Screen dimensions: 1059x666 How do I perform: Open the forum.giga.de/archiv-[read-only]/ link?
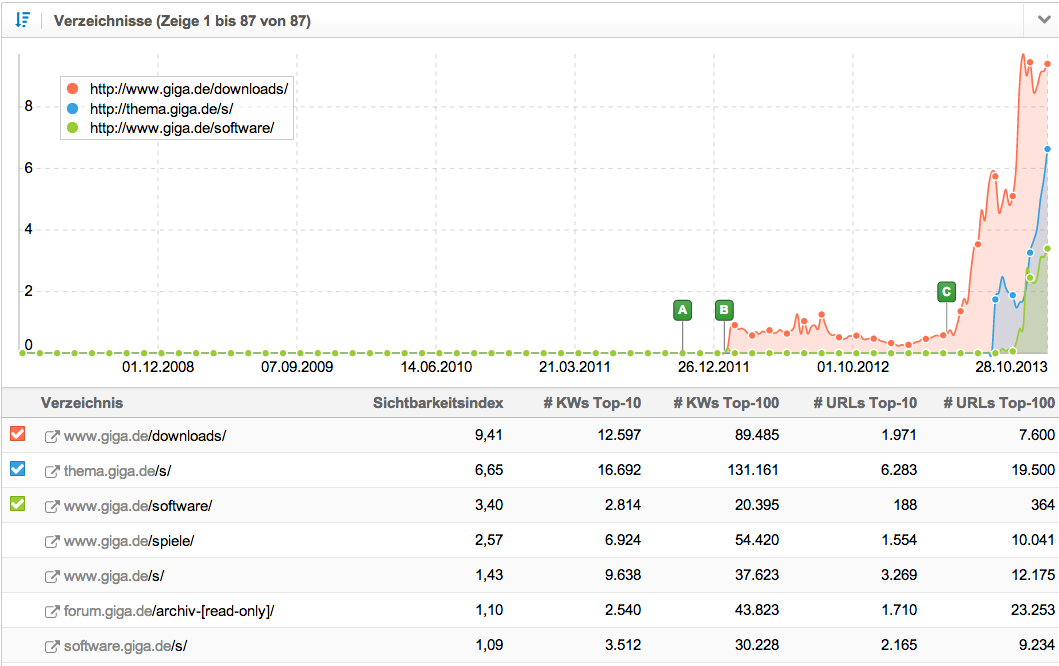[168, 611]
